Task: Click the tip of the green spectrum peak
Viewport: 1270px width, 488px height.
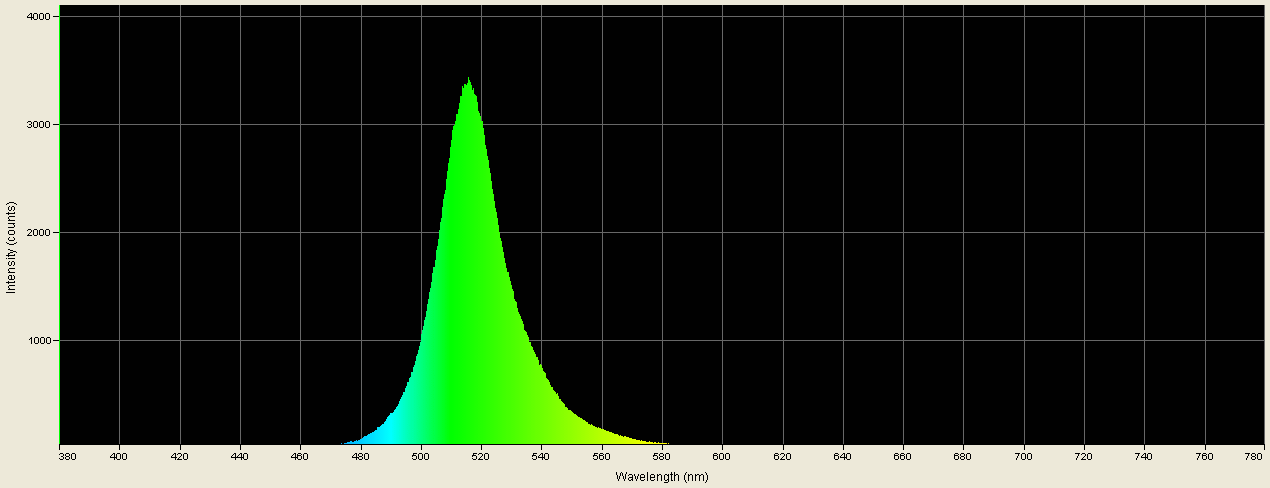Action: pyautogui.click(x=468, y=79)
